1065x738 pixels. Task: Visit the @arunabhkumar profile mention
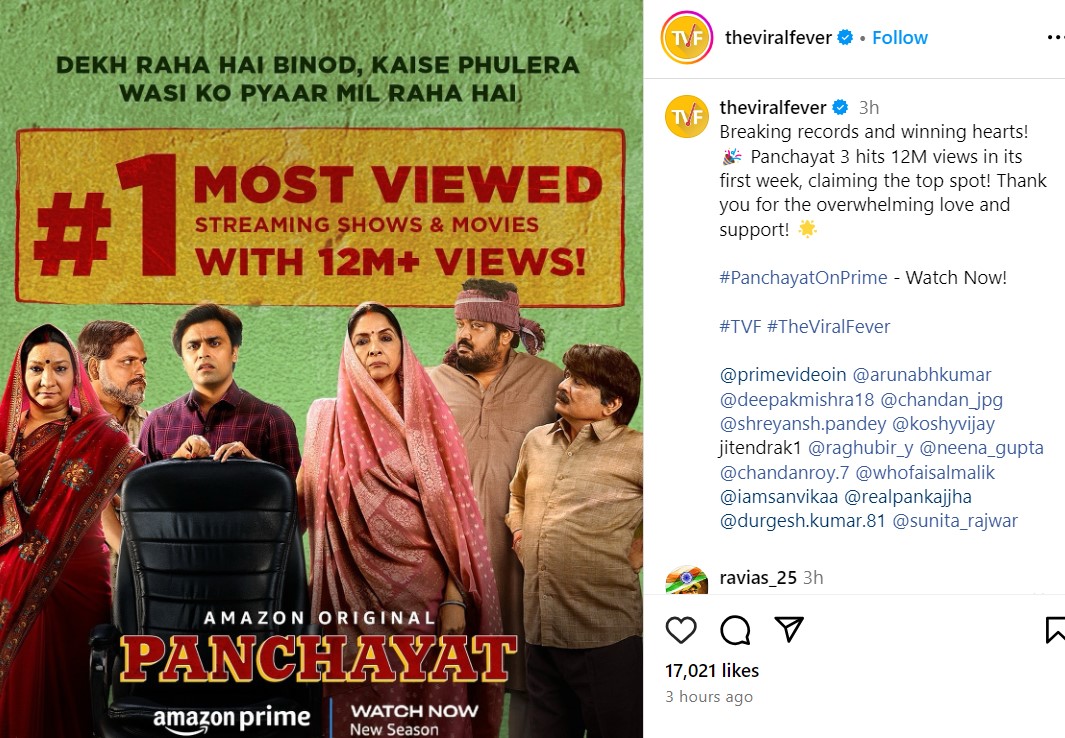pyautogui.click(x=922, y=375)
